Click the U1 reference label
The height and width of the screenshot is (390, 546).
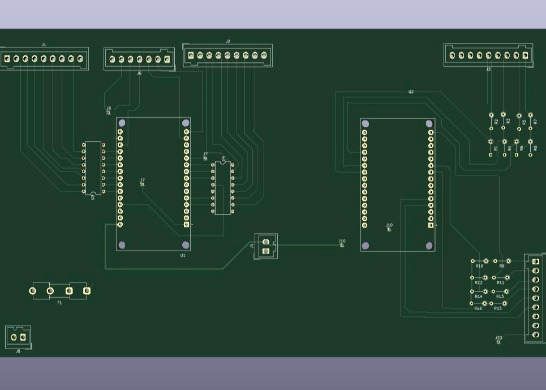[182, 255]
